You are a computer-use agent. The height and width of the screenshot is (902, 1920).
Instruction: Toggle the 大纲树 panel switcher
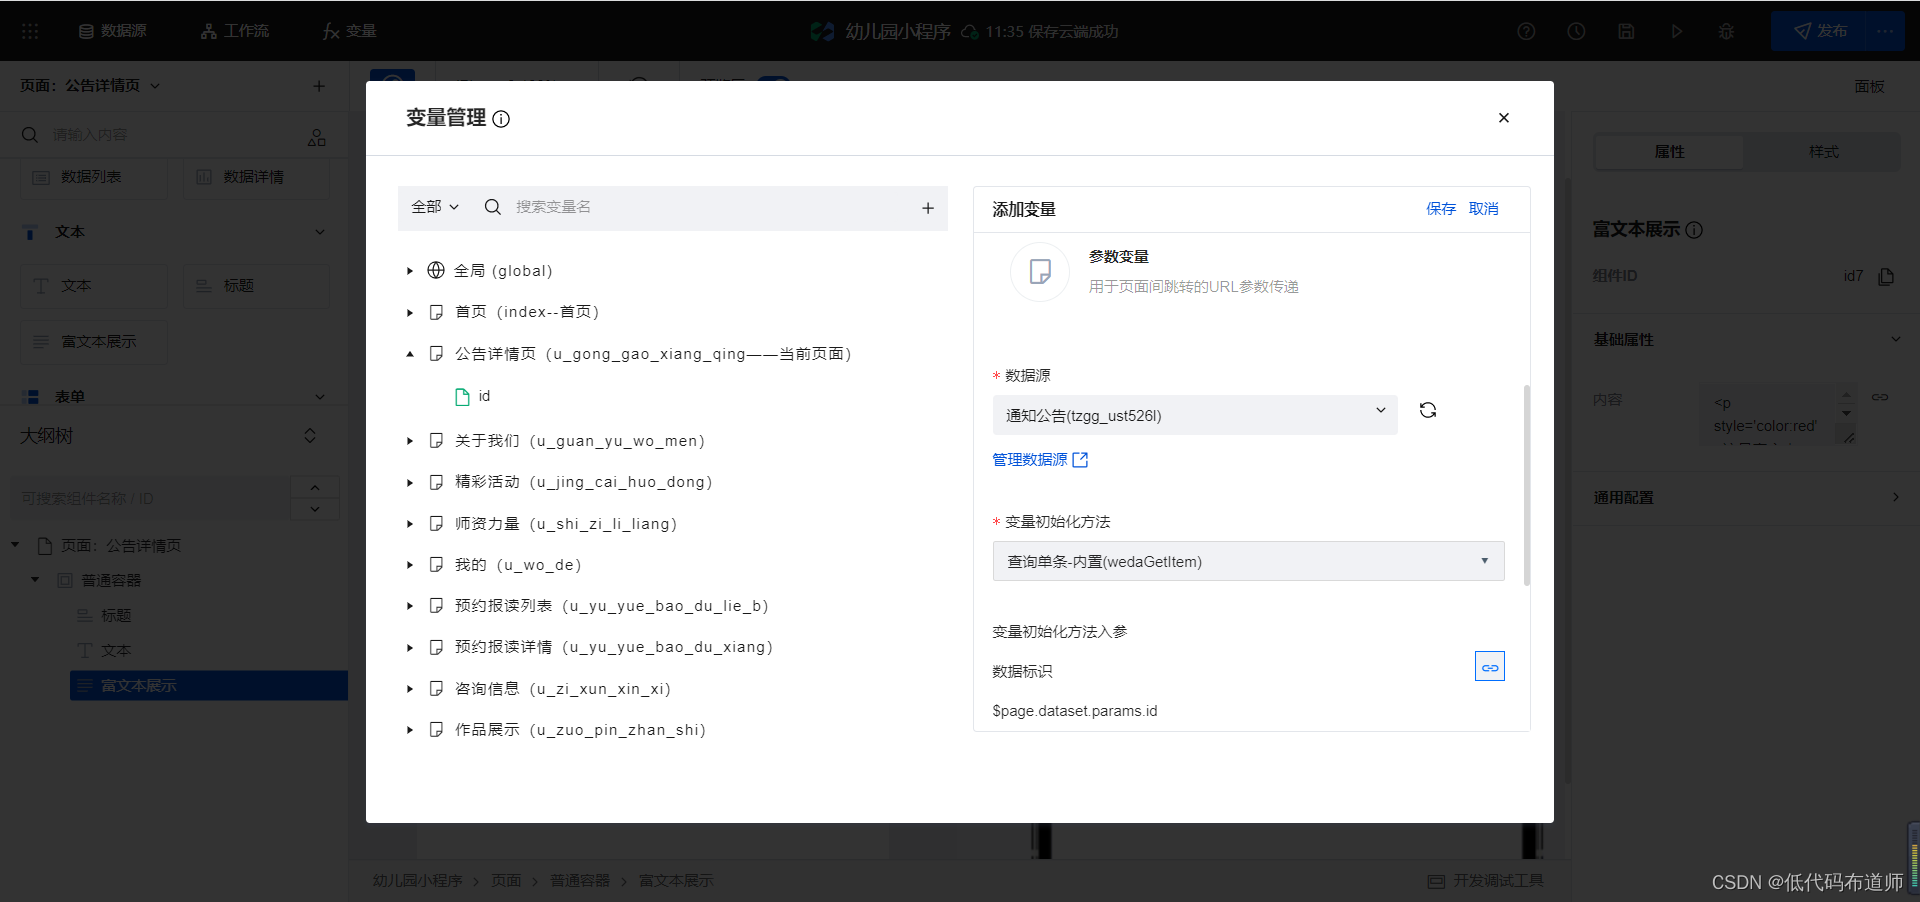point(310,436)
